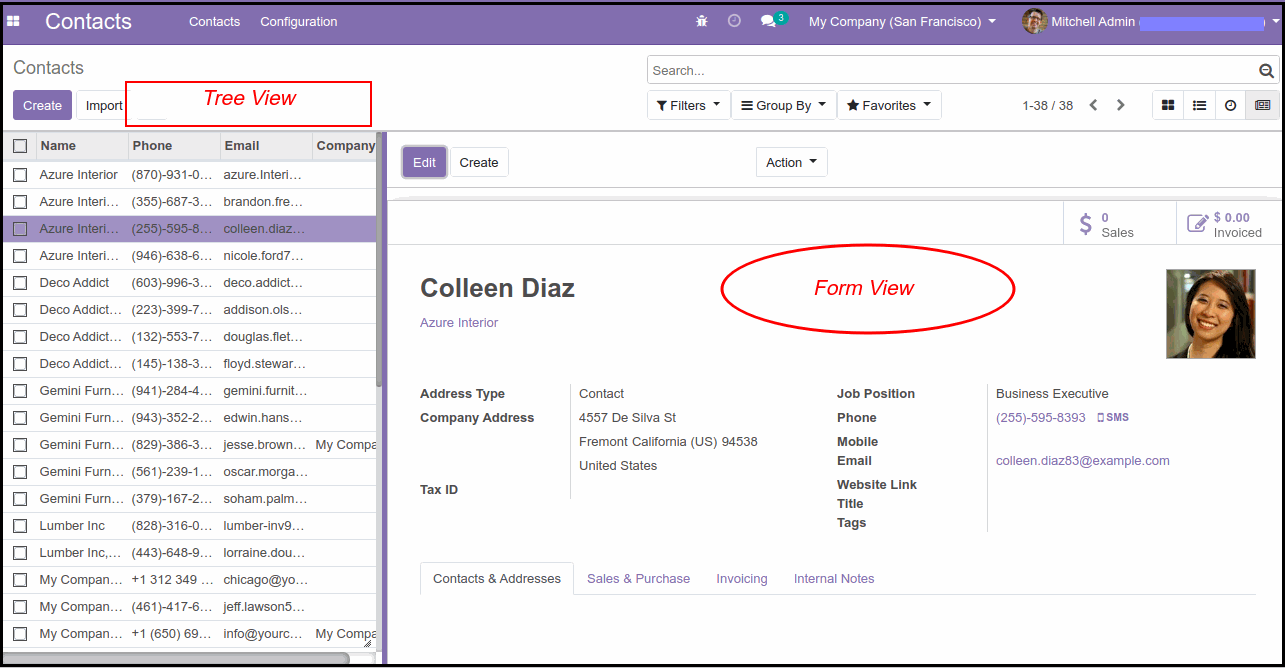Open the Action dropdown

tap(792, 162)
